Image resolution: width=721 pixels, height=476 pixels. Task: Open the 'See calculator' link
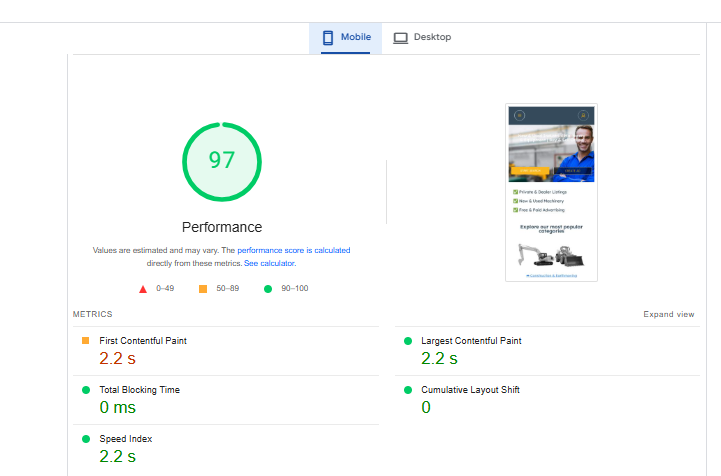(x=269, y=263)
